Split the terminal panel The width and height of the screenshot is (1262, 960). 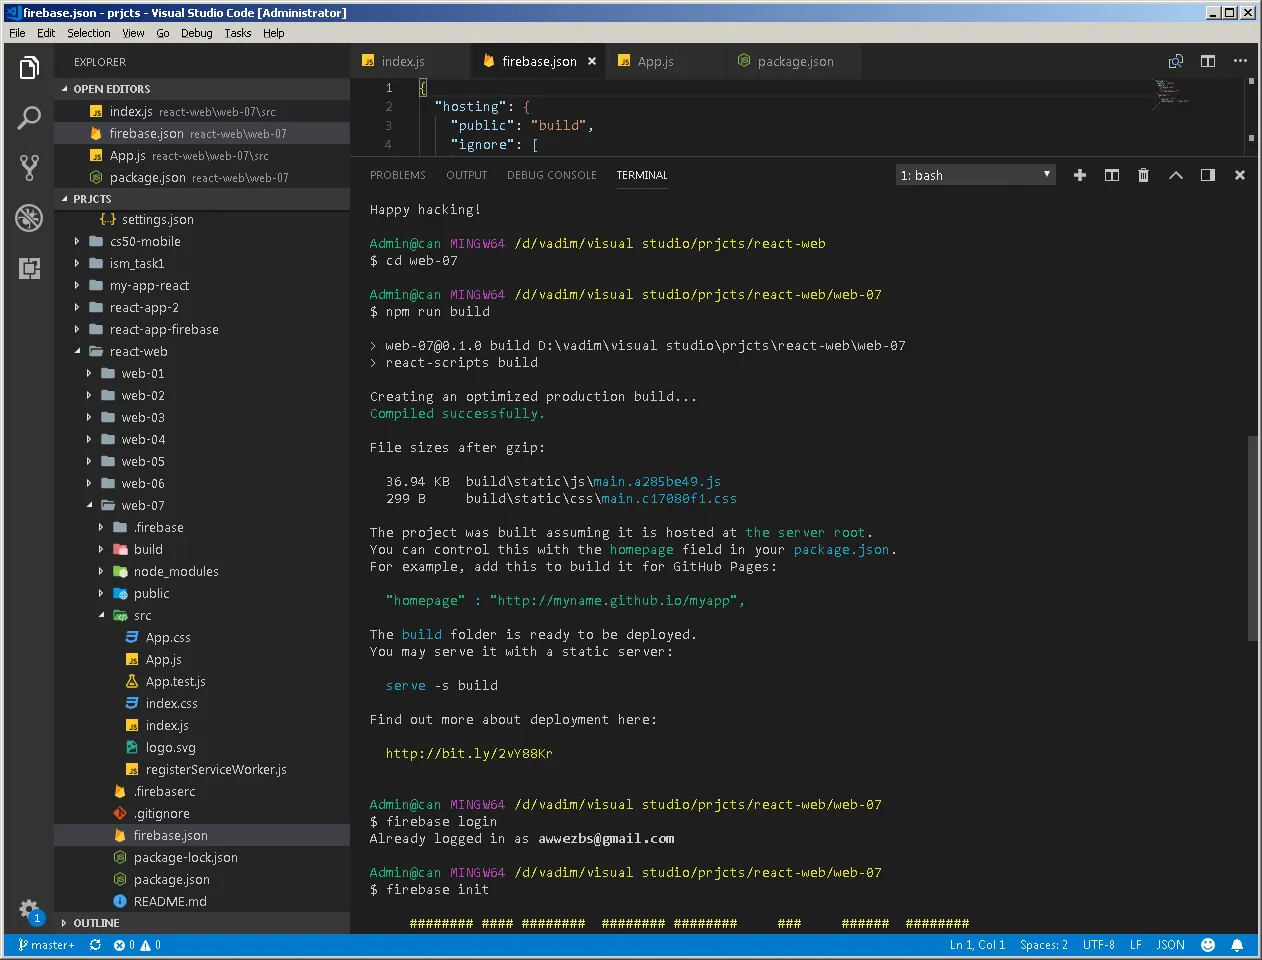pyautogui.click(x=1111, y=175)
